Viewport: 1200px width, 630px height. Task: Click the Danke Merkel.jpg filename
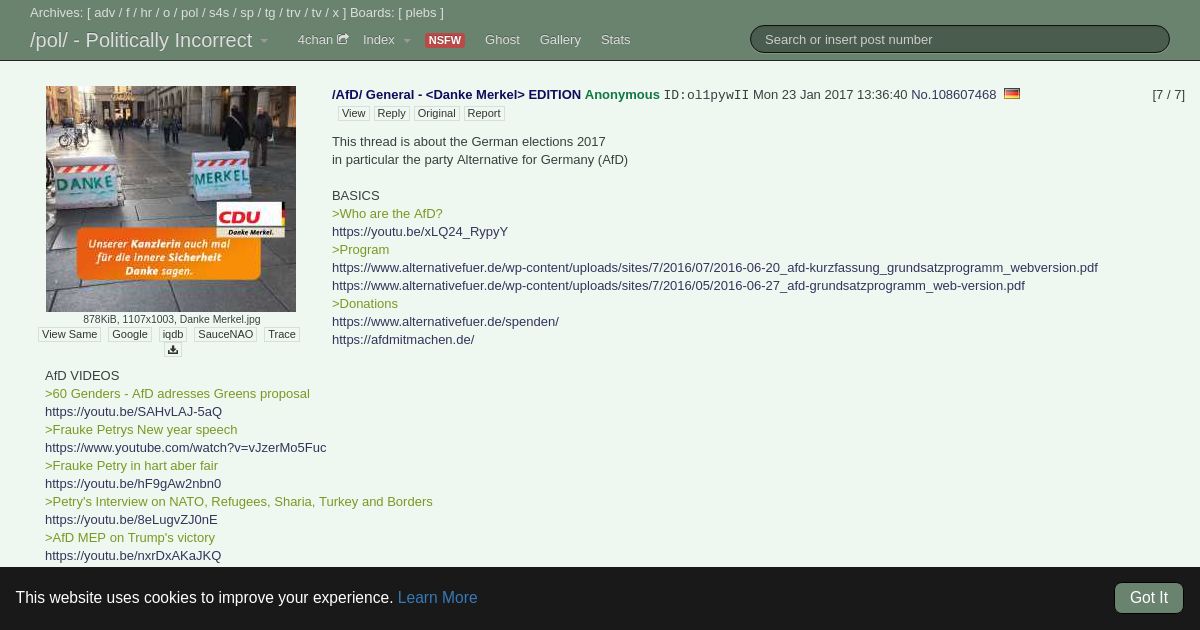(220, 319)
